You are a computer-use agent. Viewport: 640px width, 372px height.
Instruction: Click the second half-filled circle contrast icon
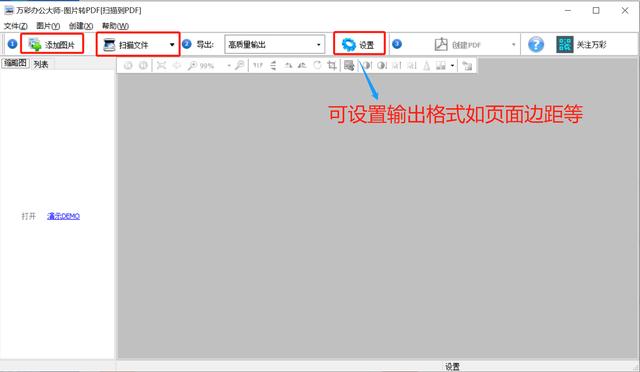tap(382, 65)
